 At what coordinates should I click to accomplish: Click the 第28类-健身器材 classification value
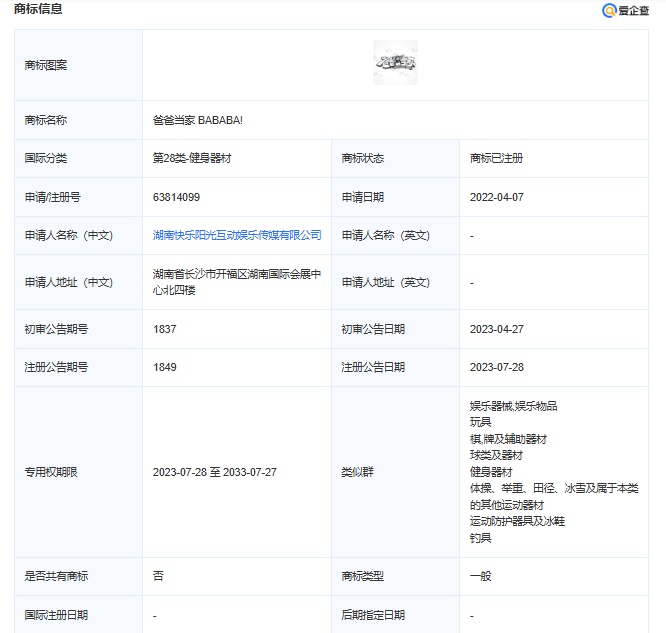192,158
